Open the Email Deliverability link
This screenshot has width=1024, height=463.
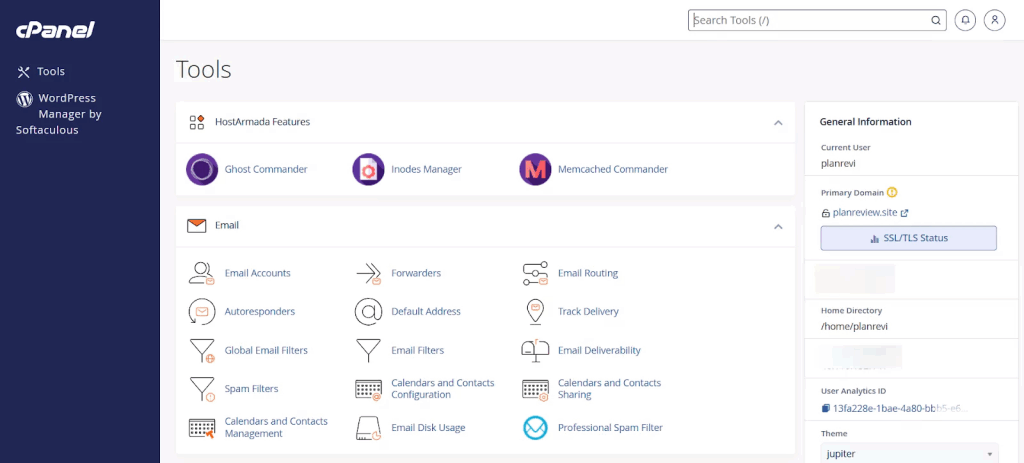point(598,351)
